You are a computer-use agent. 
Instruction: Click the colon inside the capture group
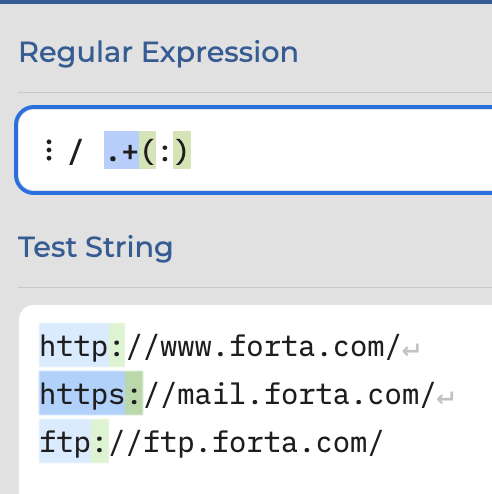coord(165,152)
